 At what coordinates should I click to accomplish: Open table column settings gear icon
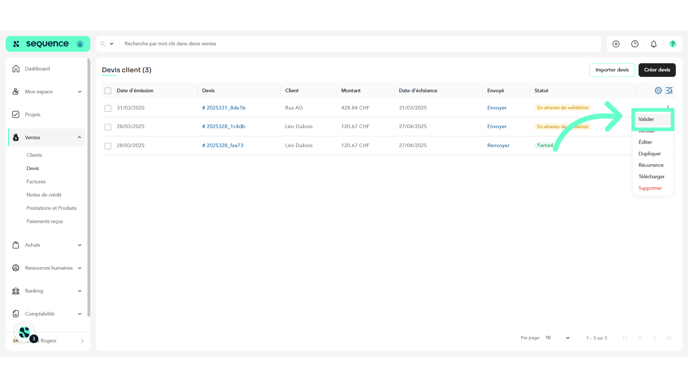pyautogui.click(x=658, y=90)
